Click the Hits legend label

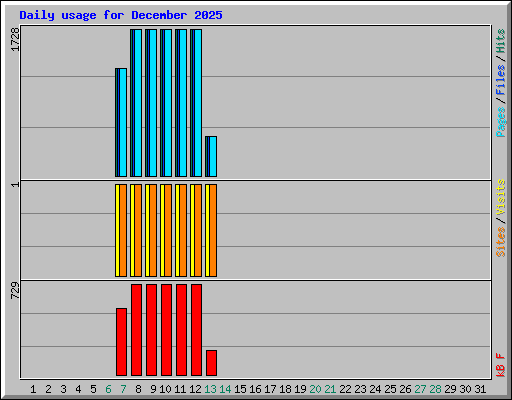tap(501, 41)
